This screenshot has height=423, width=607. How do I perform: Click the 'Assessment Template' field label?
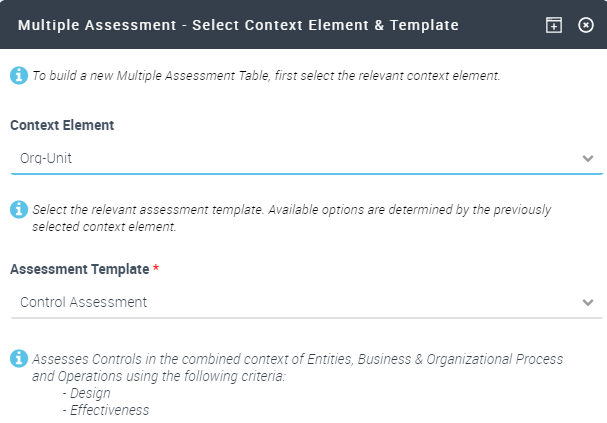(80, 269)
